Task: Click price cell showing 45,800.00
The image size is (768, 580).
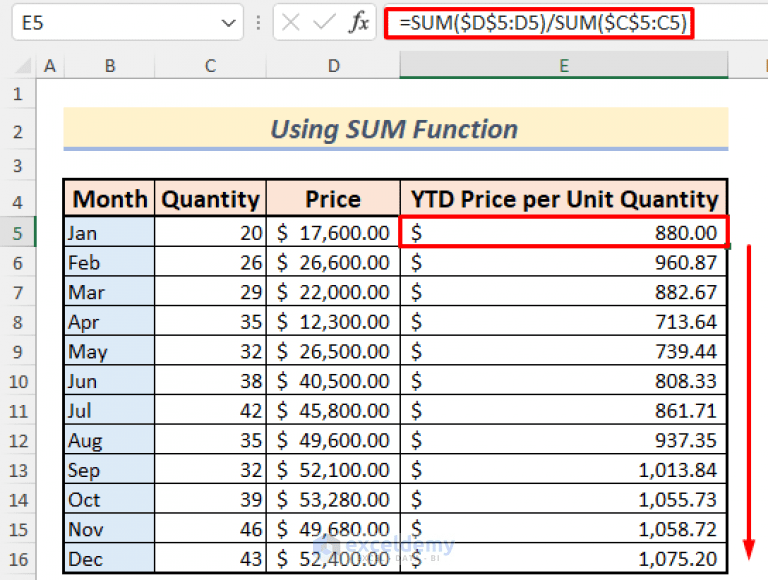Action: [333, 411]
